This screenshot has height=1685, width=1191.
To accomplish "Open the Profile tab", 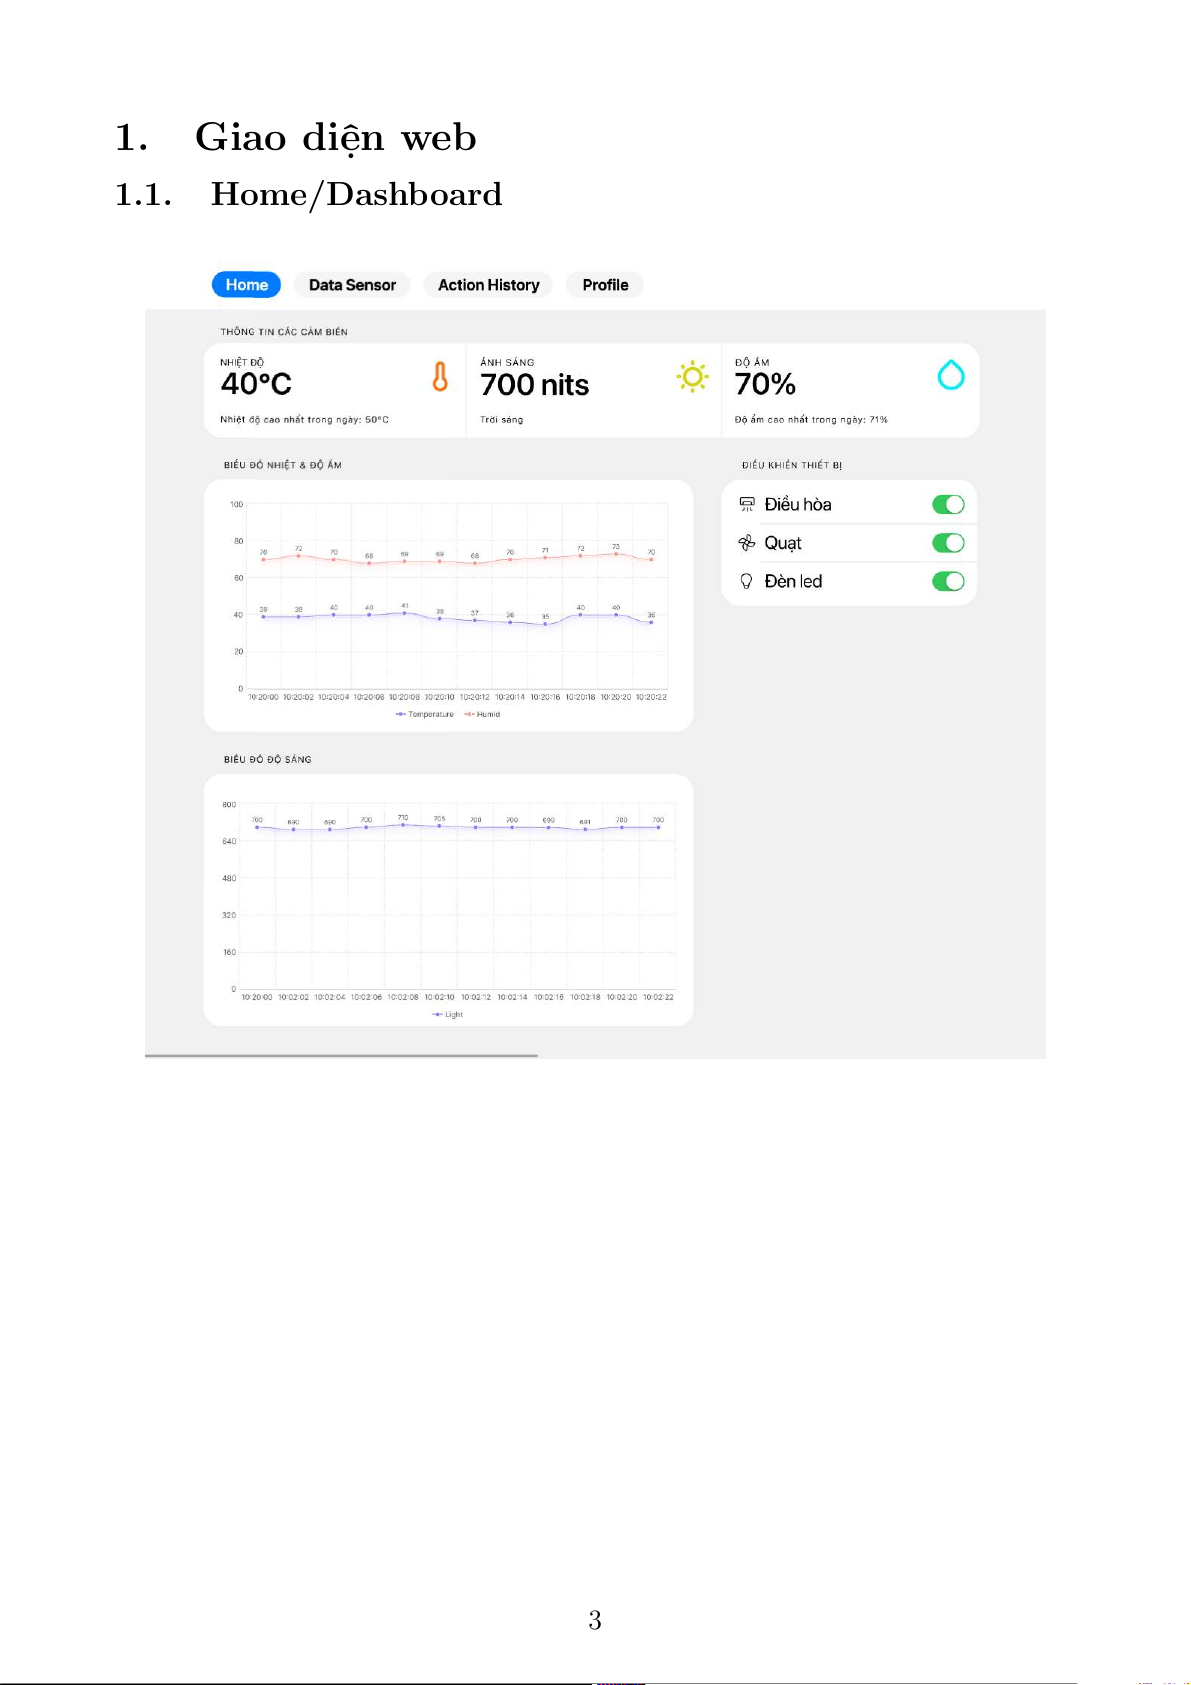I will [605, 285].
